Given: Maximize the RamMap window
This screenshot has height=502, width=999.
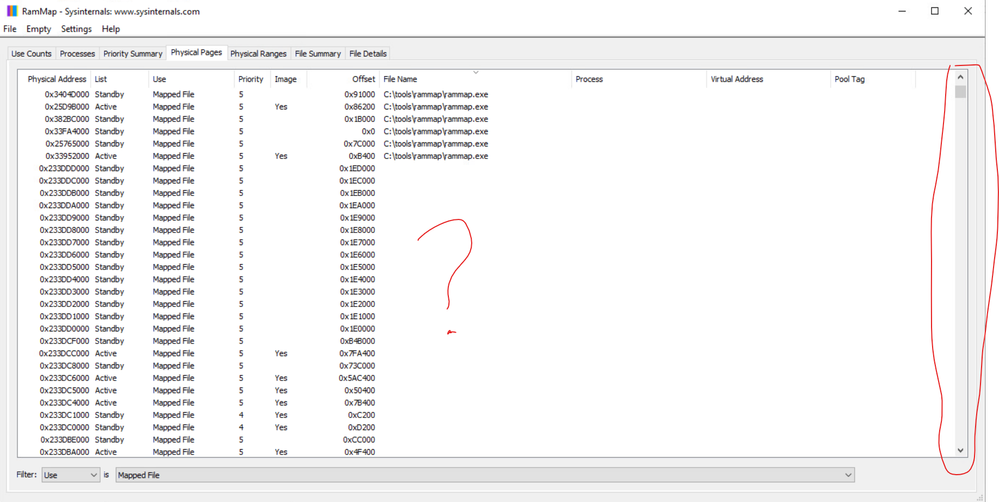Looking at the screenshot, I should tap(935, 11).
